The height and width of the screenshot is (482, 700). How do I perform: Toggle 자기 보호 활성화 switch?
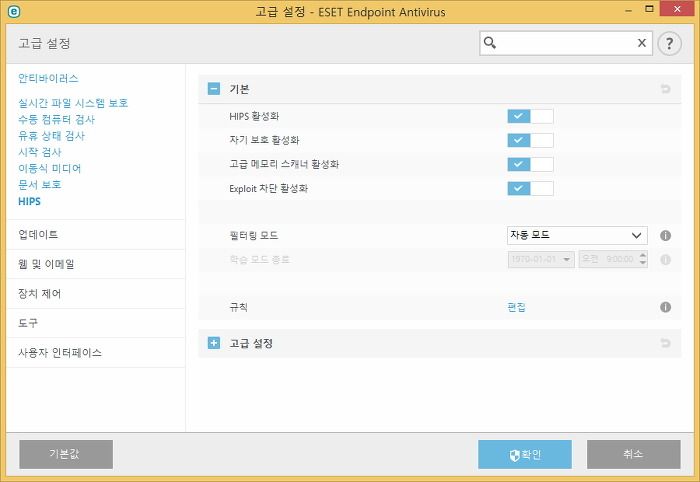(530, 140)
